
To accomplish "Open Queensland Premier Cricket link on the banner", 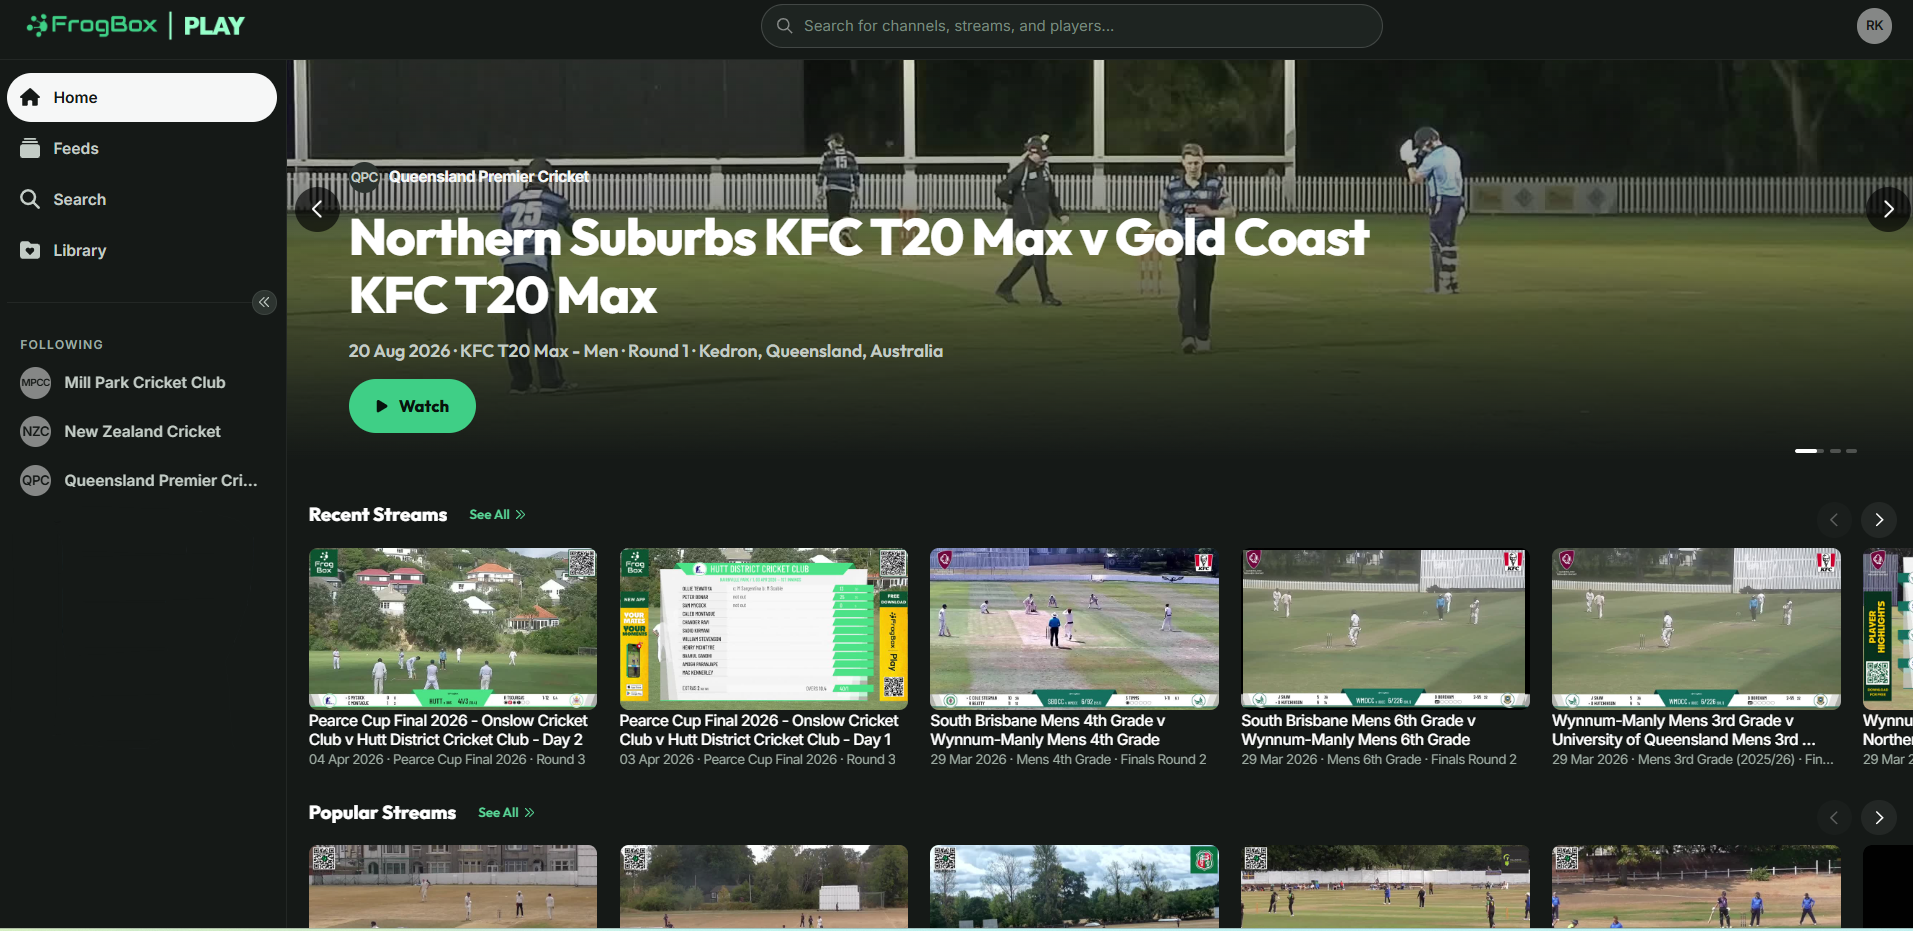I will point(489,177).
